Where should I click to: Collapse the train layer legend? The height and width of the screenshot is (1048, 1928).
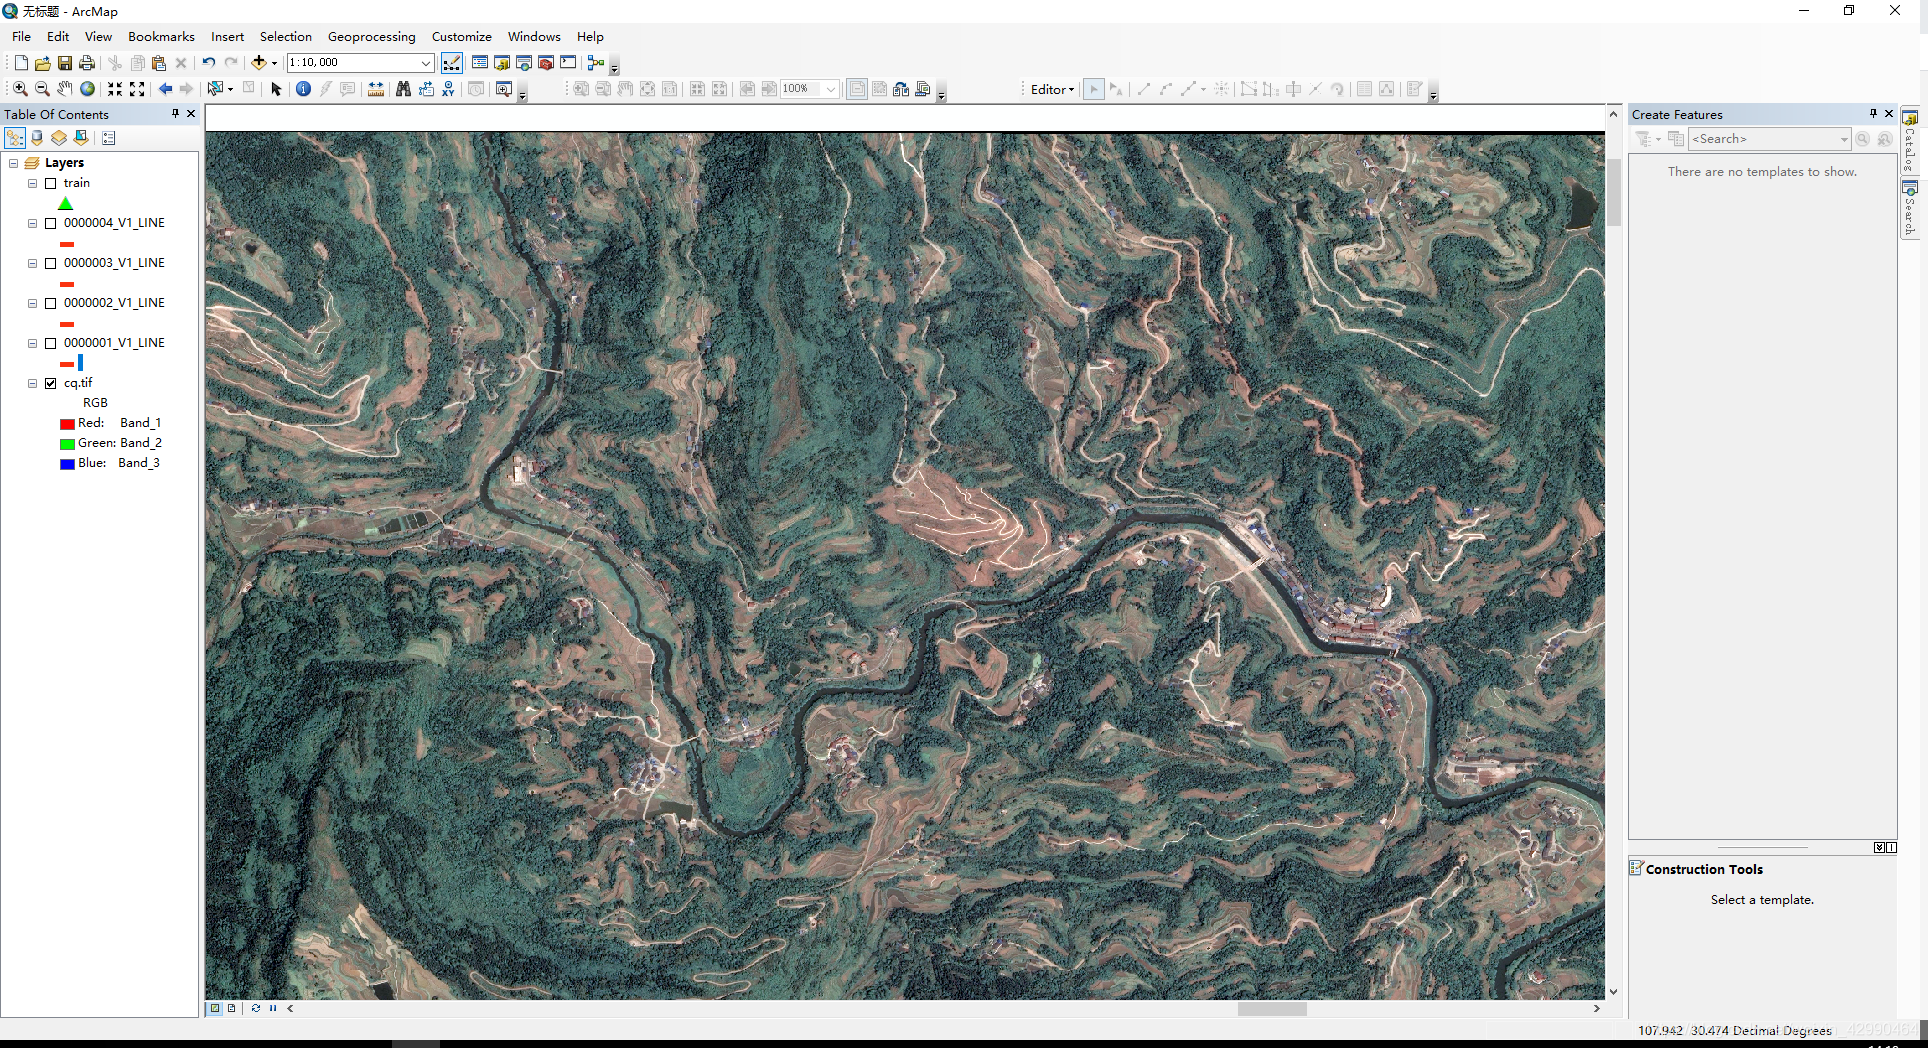[x=32, y=183]
